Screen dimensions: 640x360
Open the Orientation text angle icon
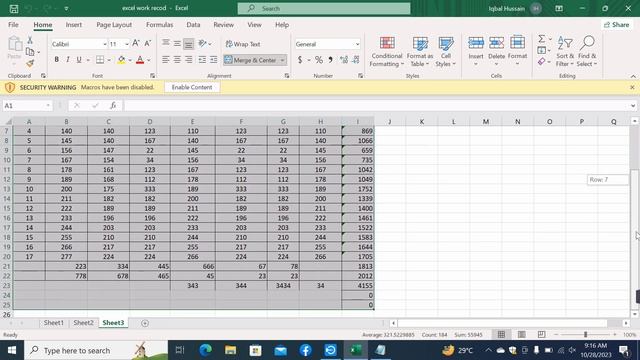203,43
